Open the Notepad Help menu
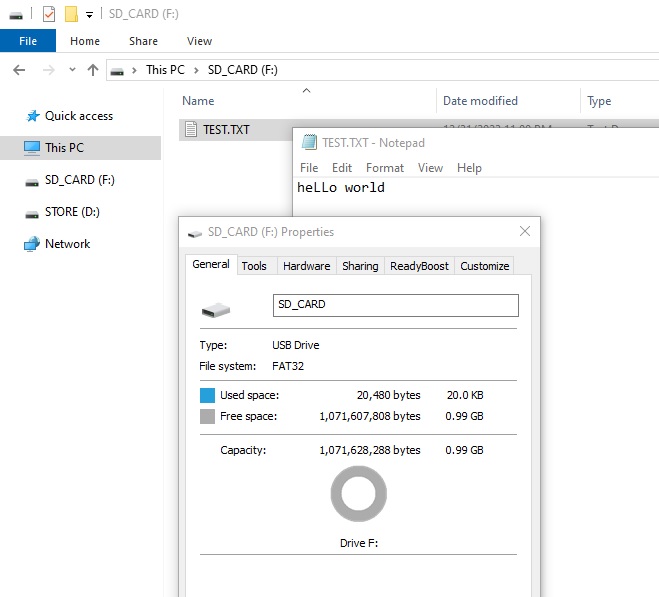The image size is (659, 597). point(469,168)
